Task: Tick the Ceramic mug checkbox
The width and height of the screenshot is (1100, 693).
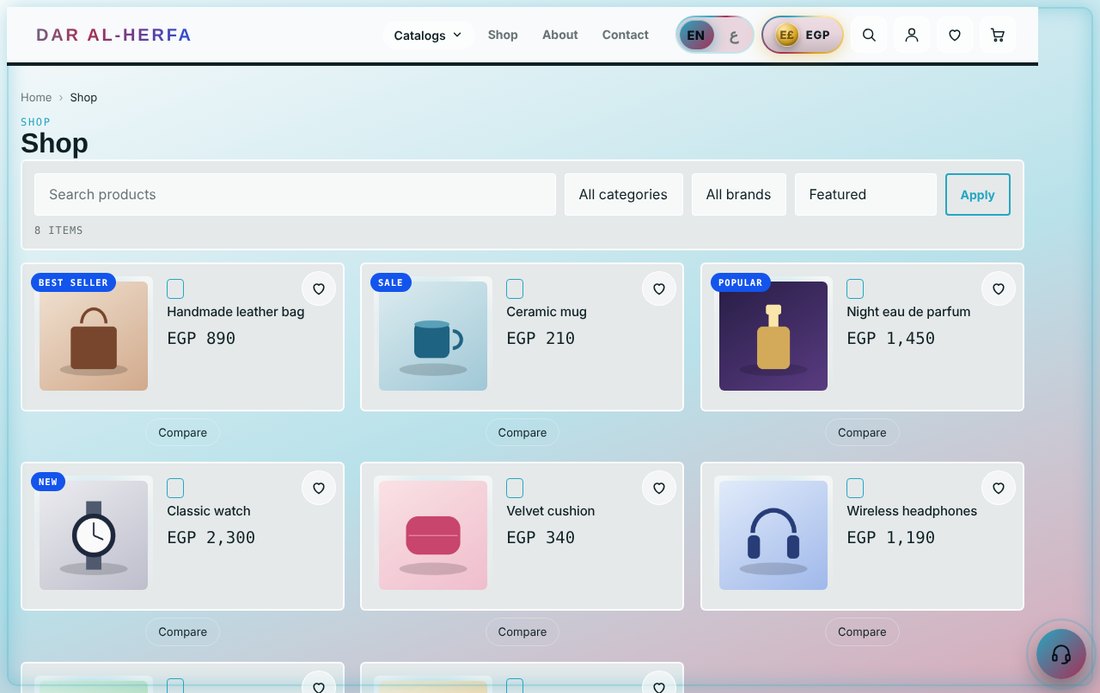Action: [515, 288]
